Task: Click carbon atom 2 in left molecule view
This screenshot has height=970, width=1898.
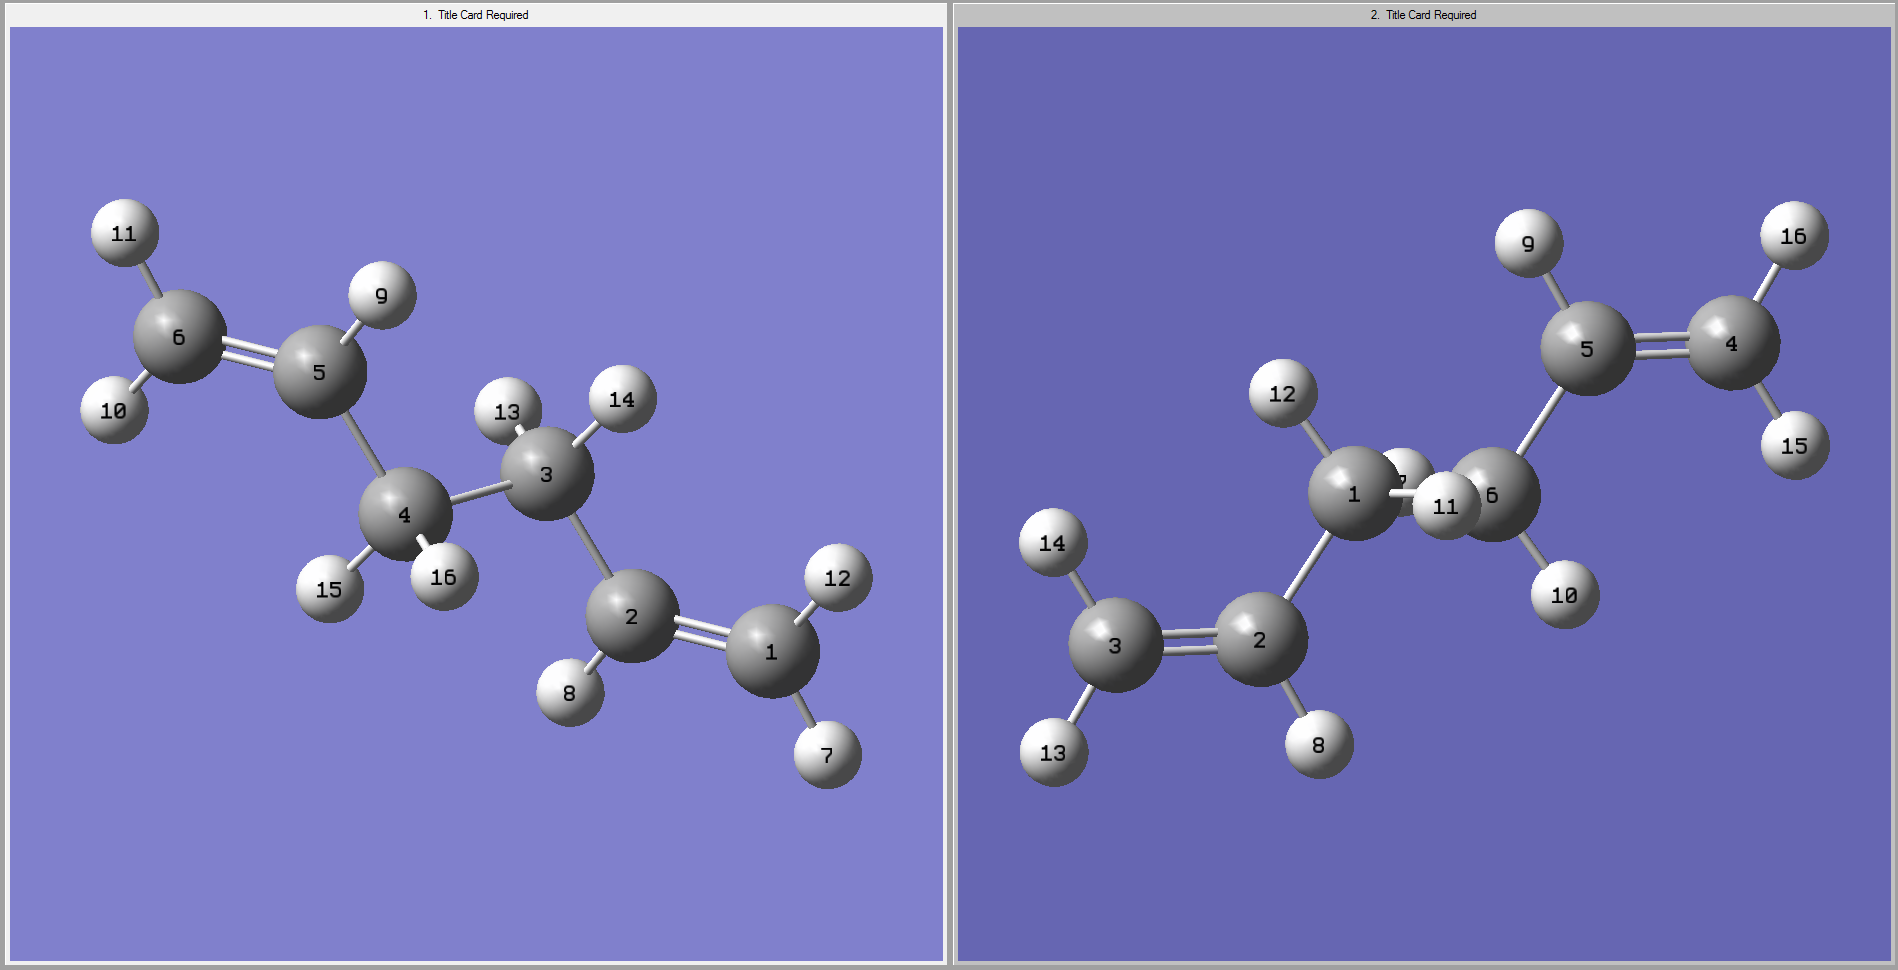Action: [632, 616]
